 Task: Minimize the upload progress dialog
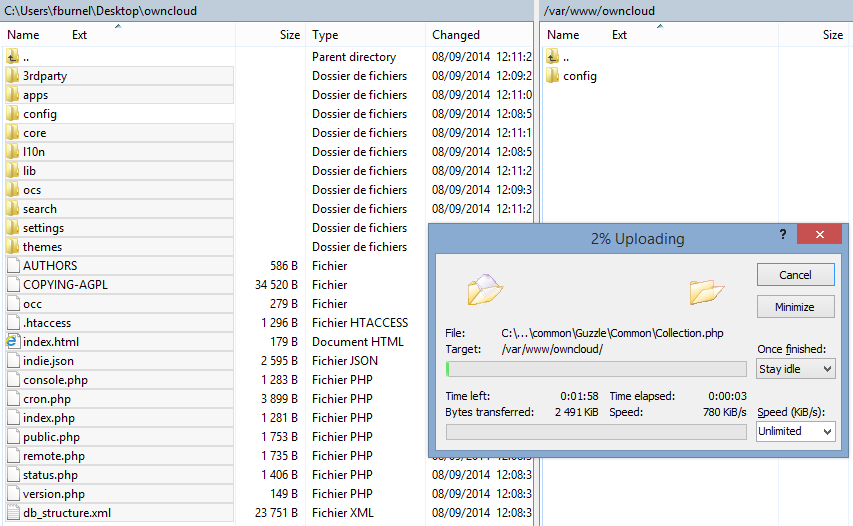(795, 307)
